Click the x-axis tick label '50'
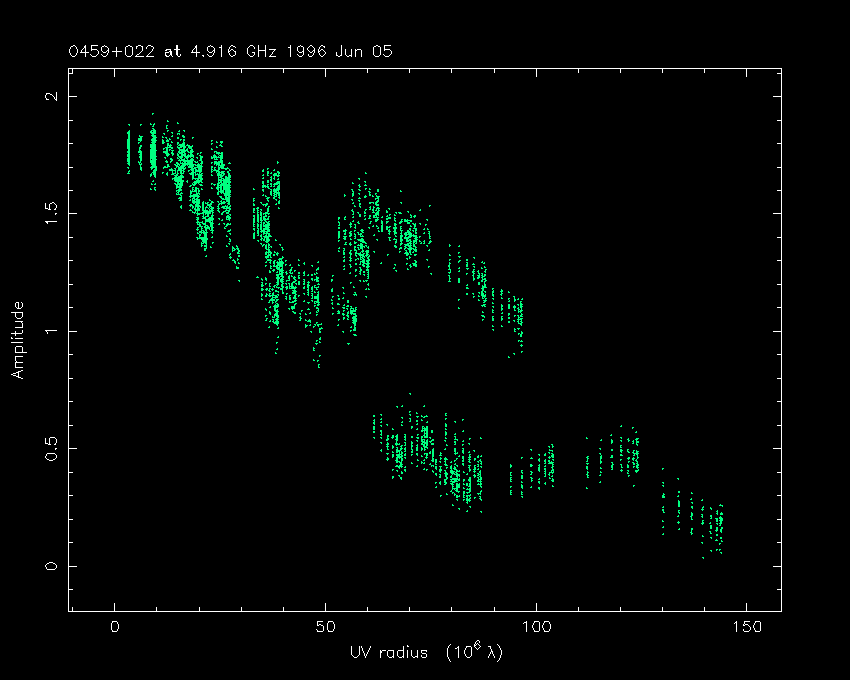 tap(325, 627)
